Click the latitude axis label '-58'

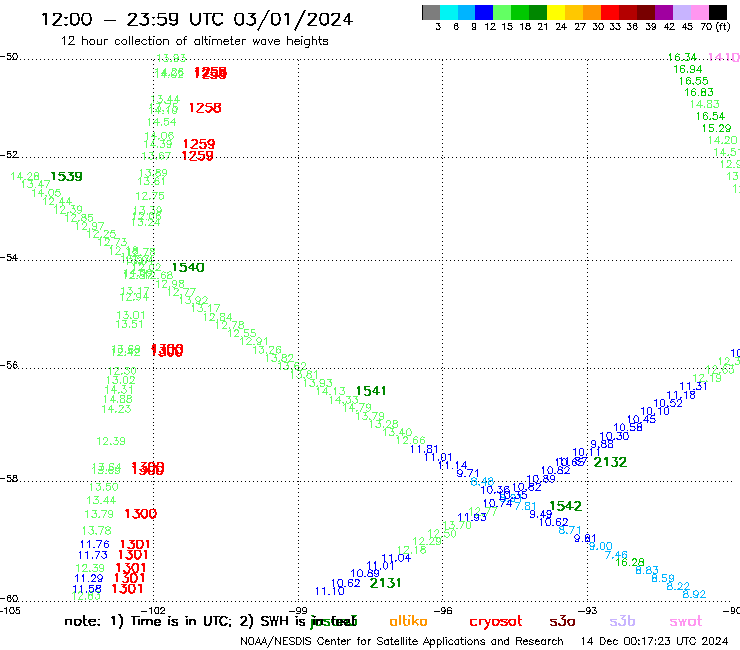point(9,479)
